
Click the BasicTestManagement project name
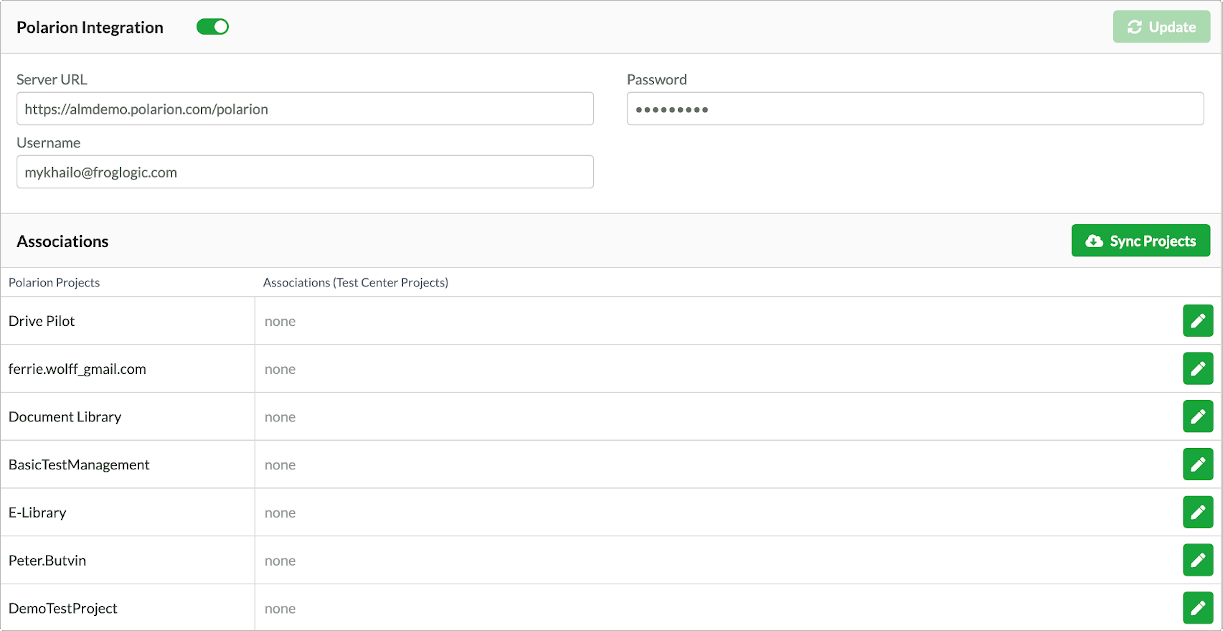[79, 465]
